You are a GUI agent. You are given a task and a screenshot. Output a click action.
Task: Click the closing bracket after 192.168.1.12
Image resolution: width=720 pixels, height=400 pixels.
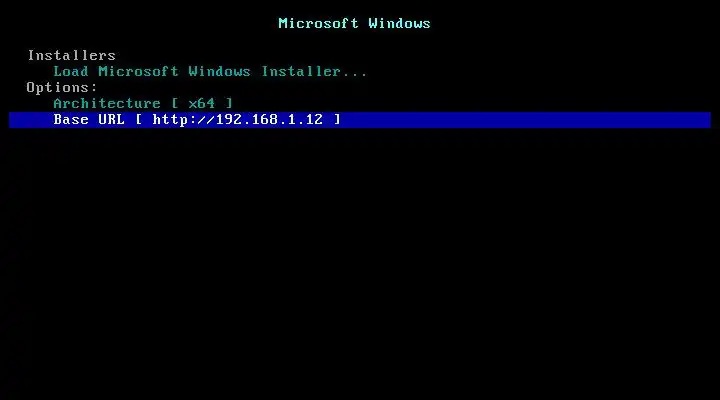click(337, 119)
